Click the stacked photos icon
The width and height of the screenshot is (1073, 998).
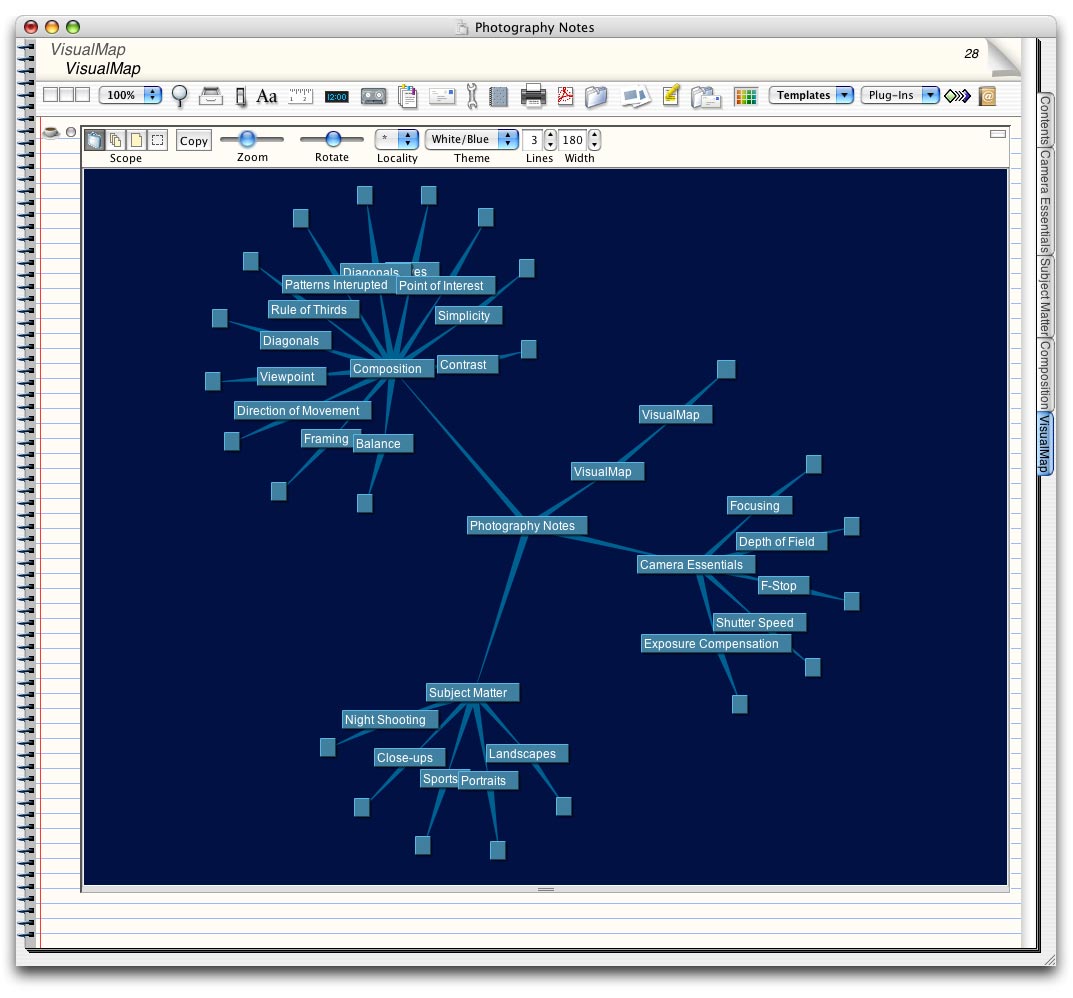(x=636, y=97)
